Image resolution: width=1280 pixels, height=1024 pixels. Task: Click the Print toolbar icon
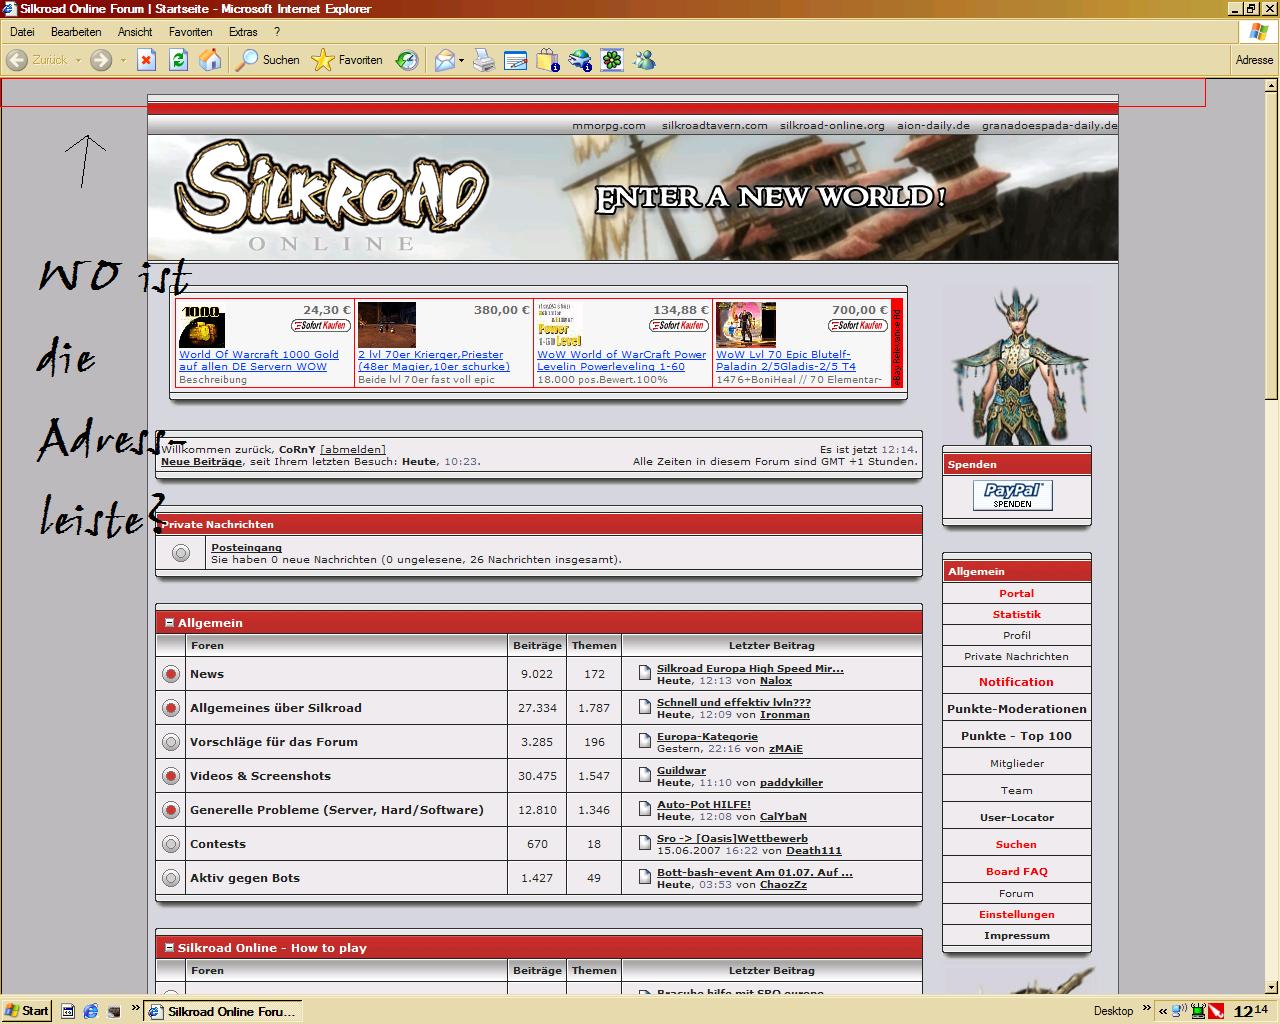pos(484,60)
